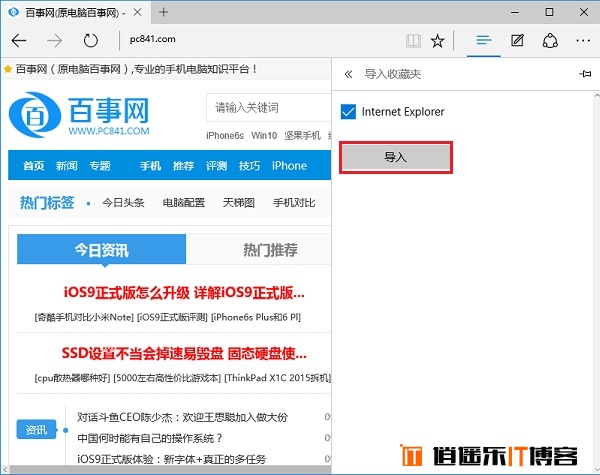Image resolution: width=600 pixels, height=475 pixels.
Task: Click the 电脑配置 hot tag
Action: 184,202
